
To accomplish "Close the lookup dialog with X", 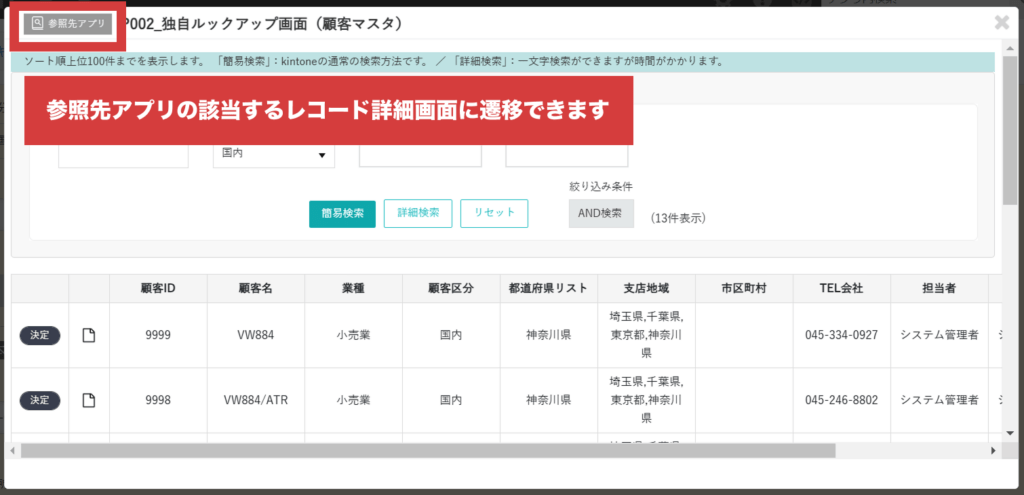I will pyautogui.click(x=1002, y=22).
